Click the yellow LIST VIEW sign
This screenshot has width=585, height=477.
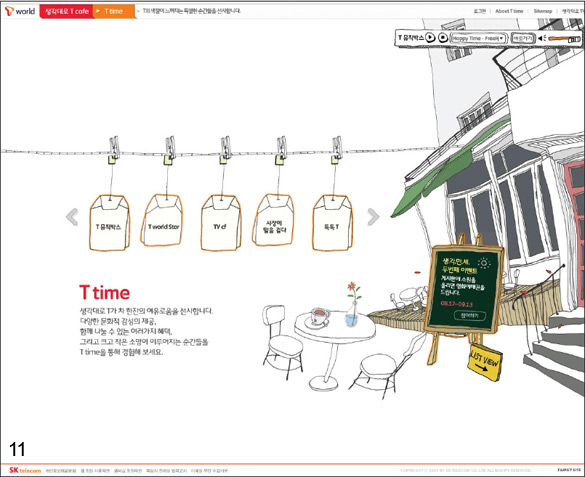[485, 362]
